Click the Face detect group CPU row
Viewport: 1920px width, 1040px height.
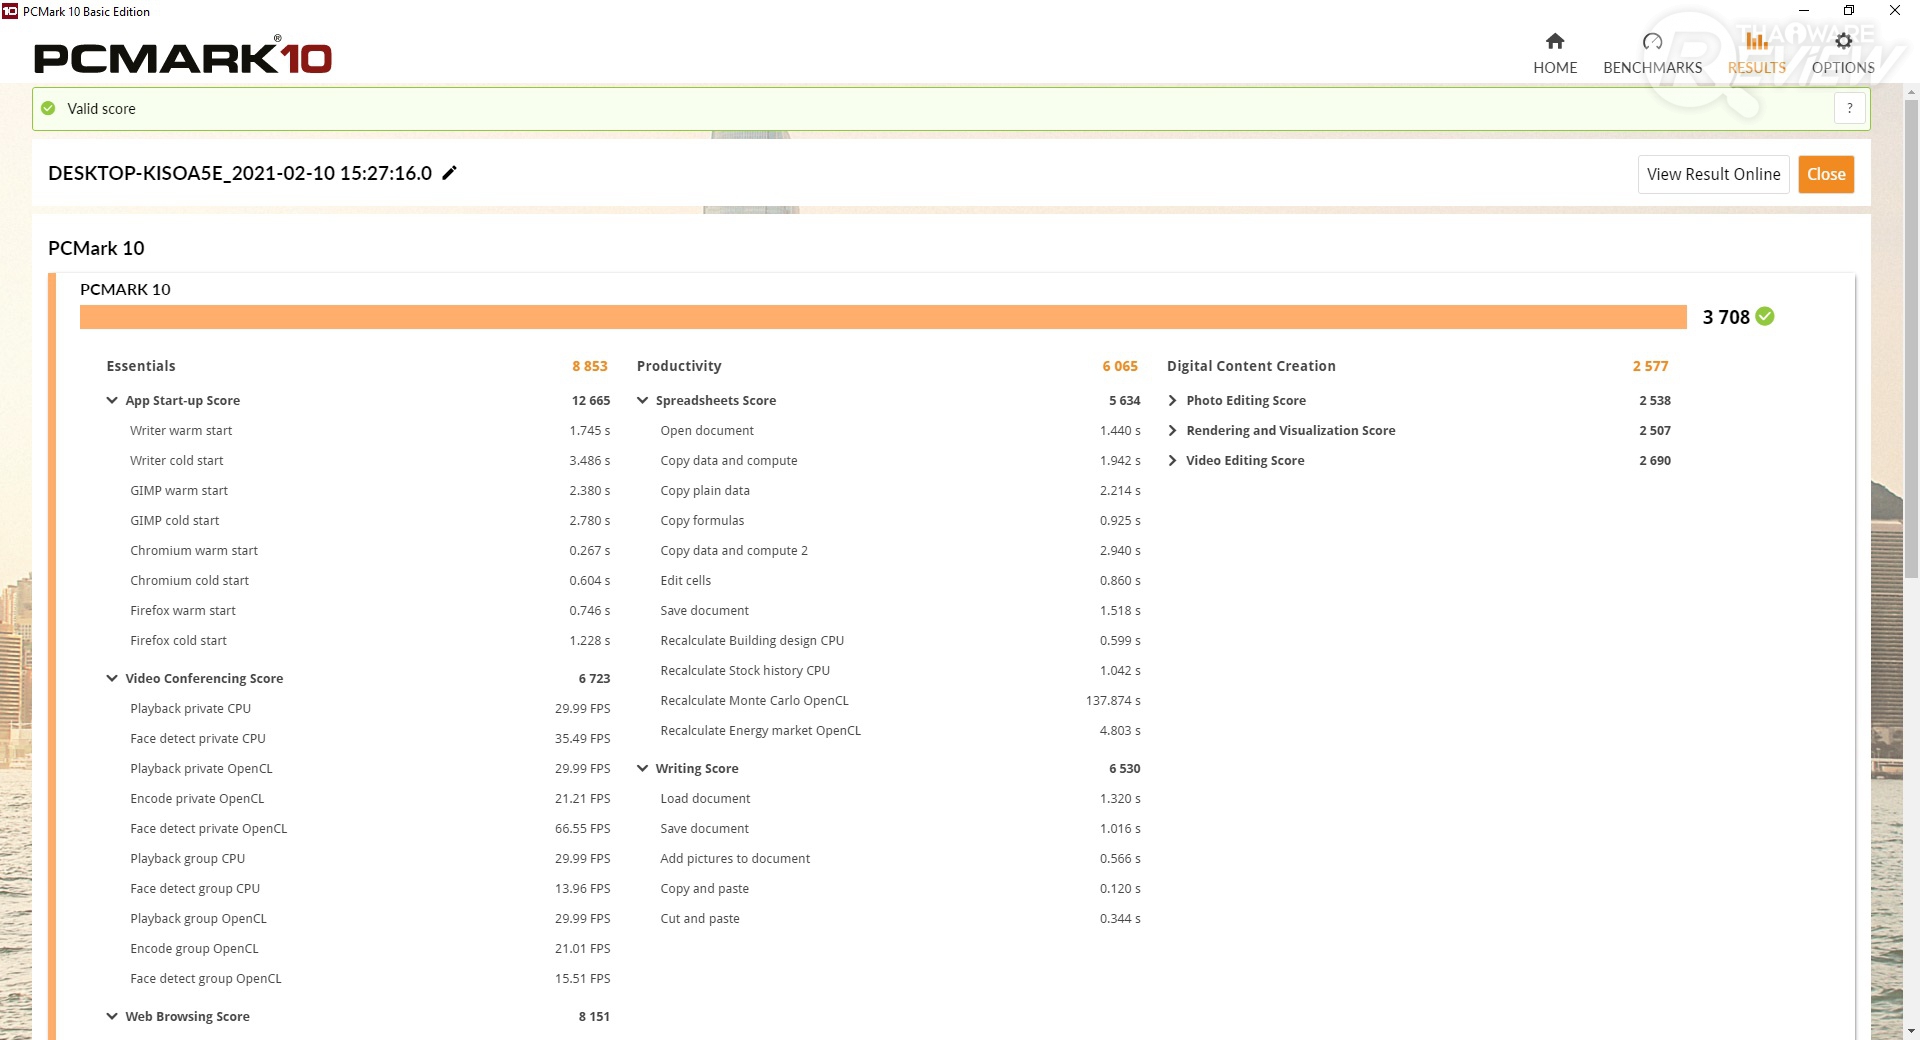[x=369, y=888]
